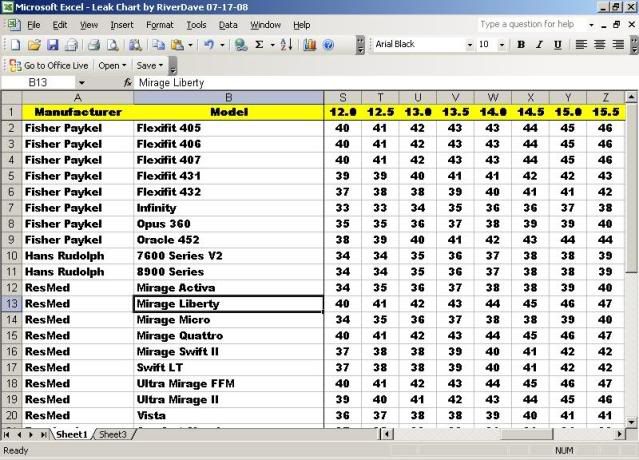This screenshot has height=460, width=639.
Task: Click the Undo arrow icon
Action: click(x=208, y=45)
